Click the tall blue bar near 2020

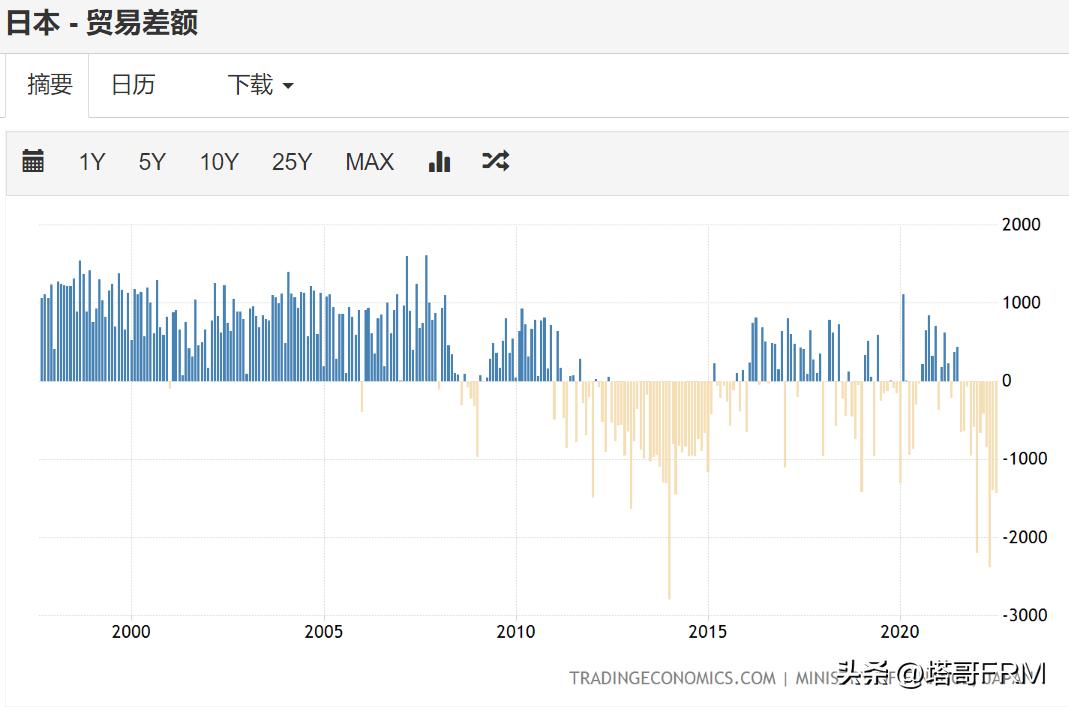click(x=903, y=337)
